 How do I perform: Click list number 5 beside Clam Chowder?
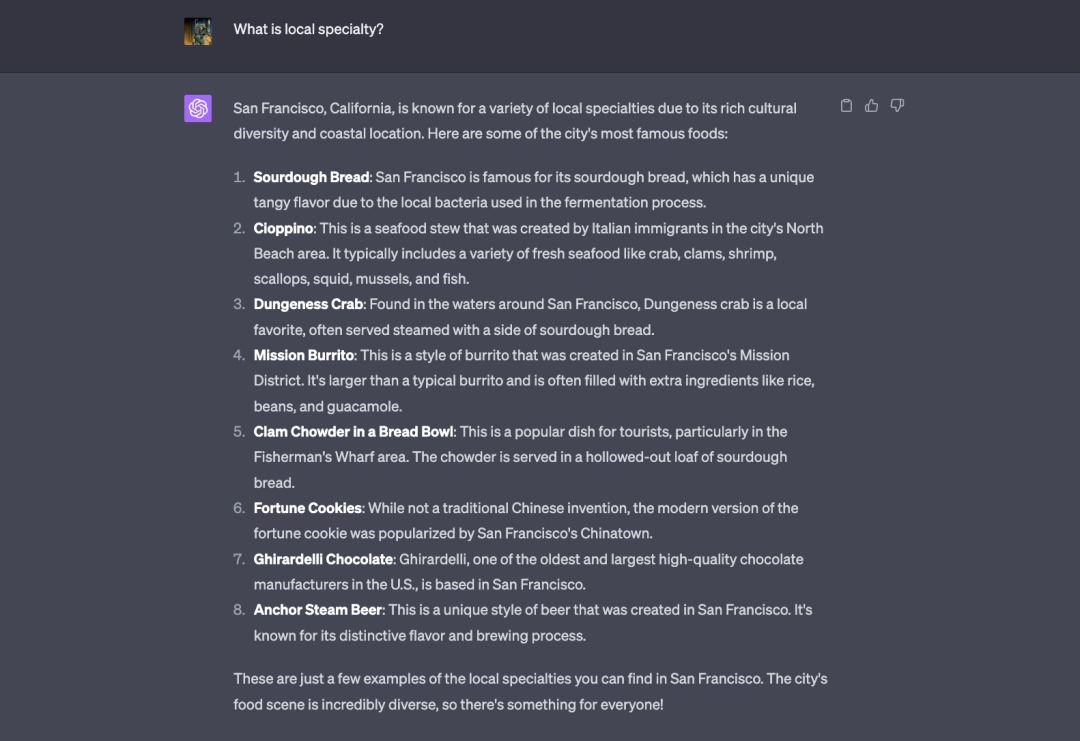(239, 432)
